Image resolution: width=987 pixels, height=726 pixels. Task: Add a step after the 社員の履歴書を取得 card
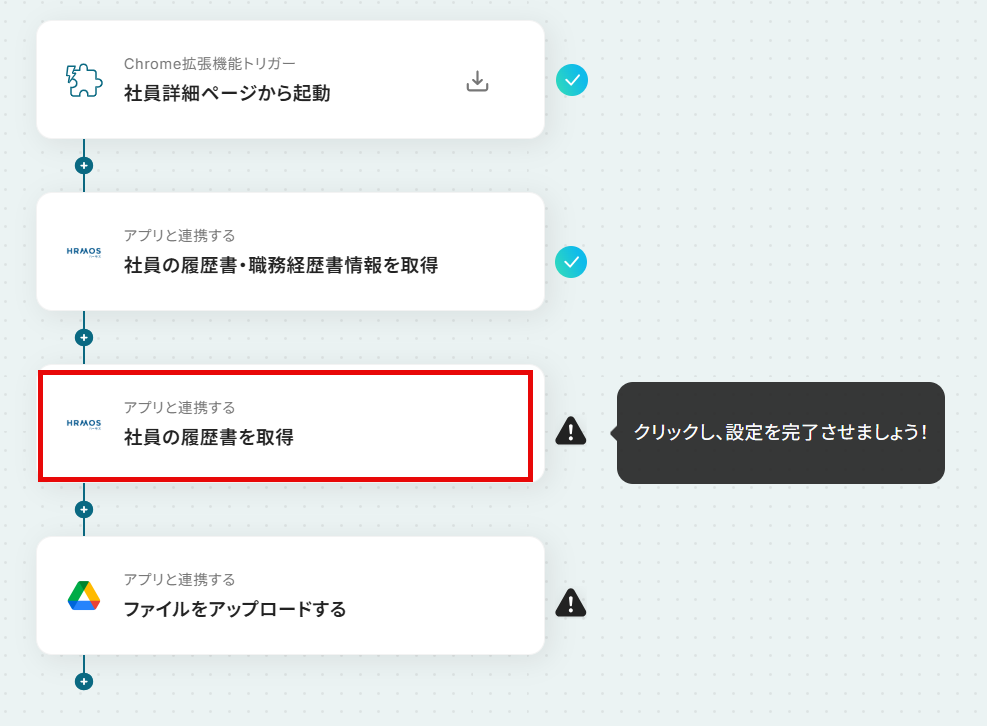[84, 509]
